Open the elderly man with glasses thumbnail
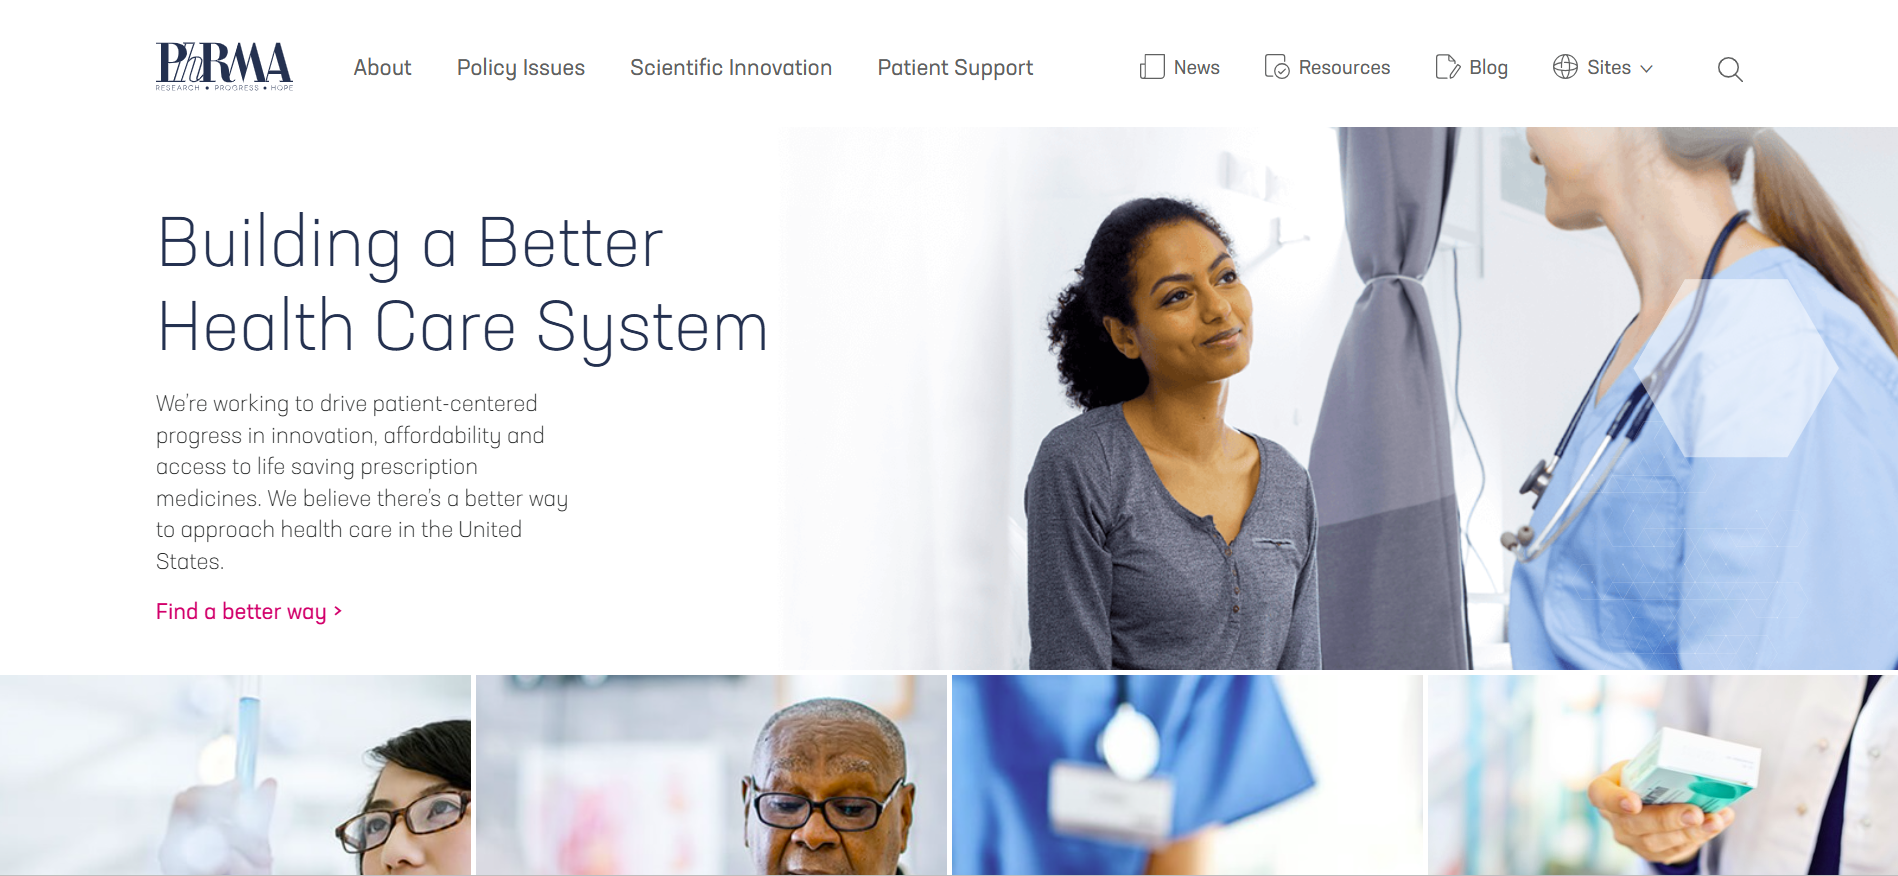Screen dimensions: 1898x876 711,775
